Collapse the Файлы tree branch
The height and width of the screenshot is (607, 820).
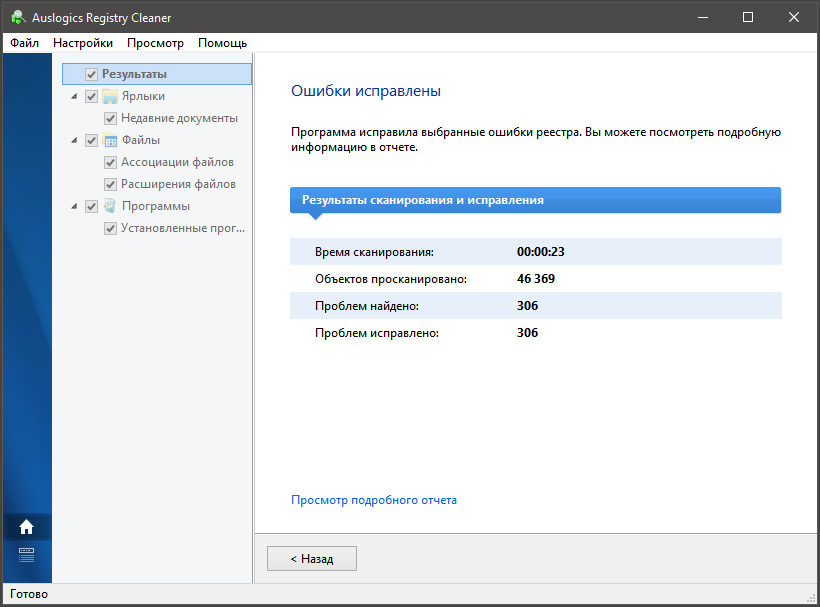click(74, 141)
